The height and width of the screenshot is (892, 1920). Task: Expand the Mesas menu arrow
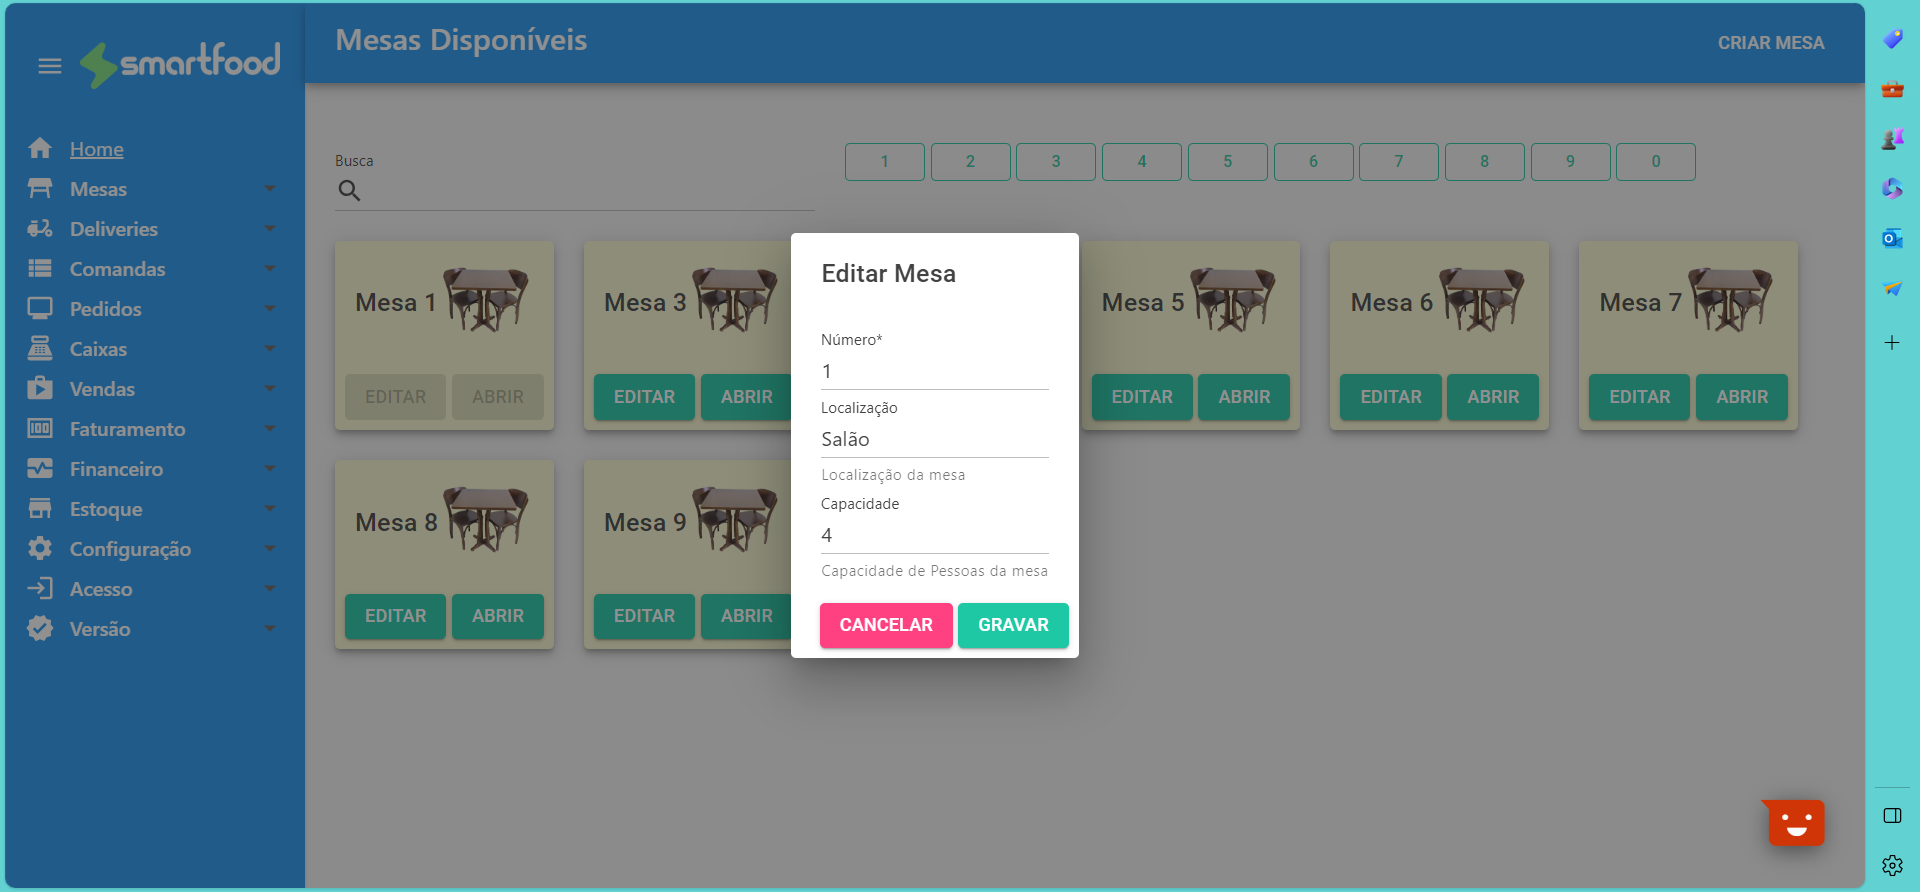tap(270, 189)
